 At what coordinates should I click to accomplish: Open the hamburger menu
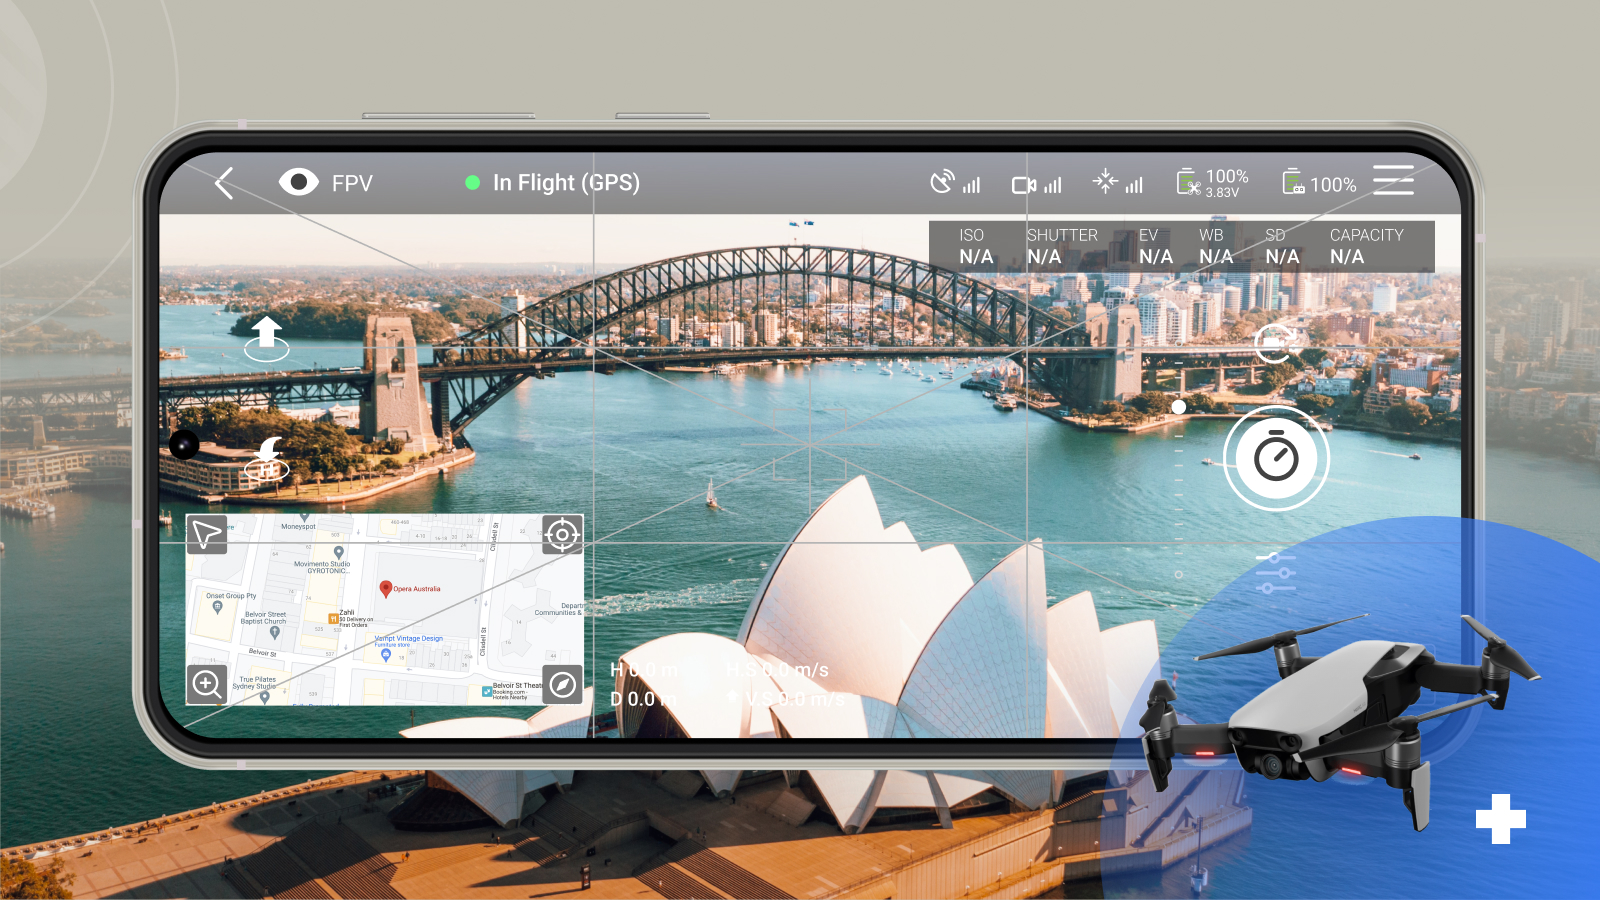(x=1393, y=181)
